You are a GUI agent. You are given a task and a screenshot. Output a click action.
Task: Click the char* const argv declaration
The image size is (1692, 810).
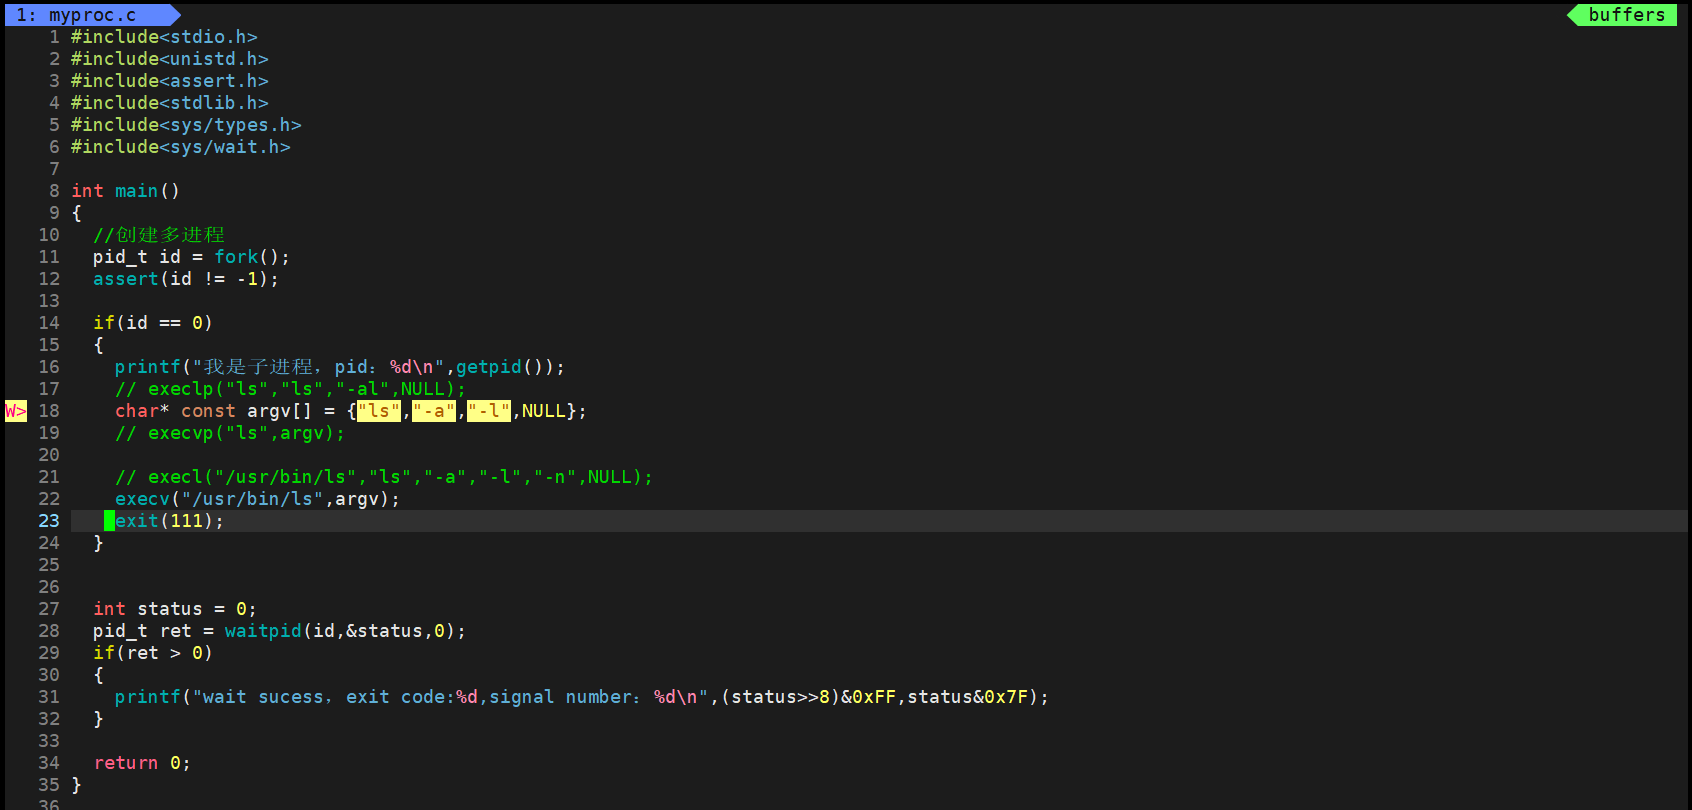pos(351,411)
